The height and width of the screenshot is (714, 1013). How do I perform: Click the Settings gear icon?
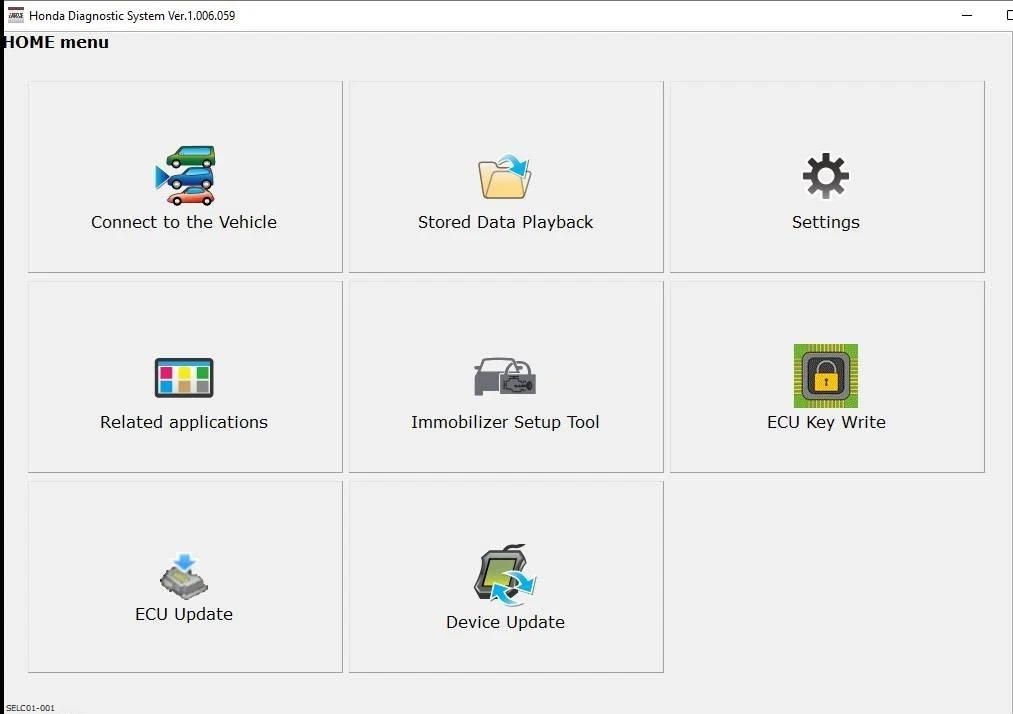826,176
